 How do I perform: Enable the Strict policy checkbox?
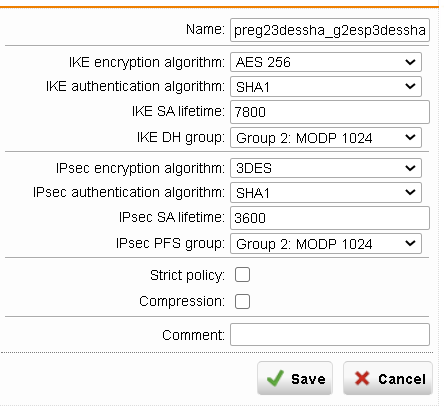(242, 275)
